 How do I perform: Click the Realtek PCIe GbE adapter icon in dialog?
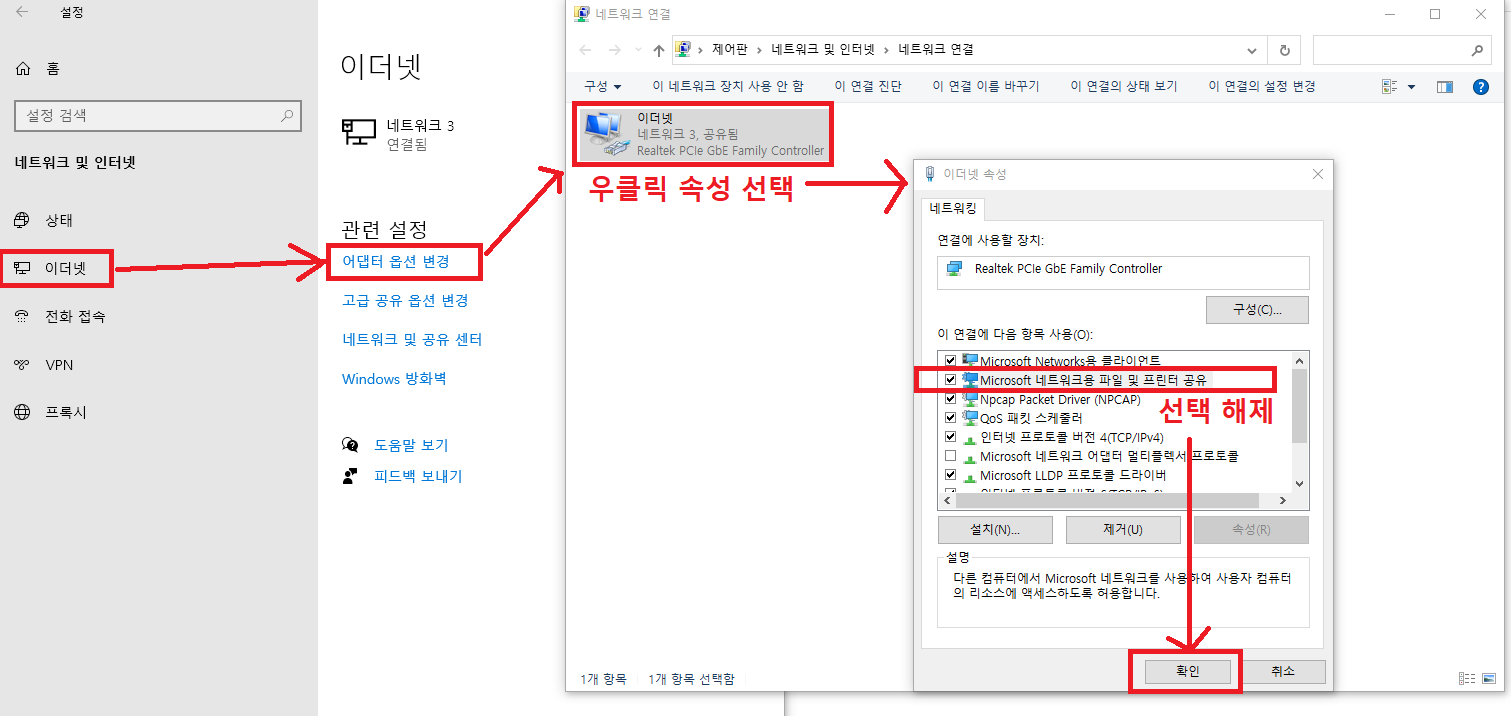tap(955, 269)
